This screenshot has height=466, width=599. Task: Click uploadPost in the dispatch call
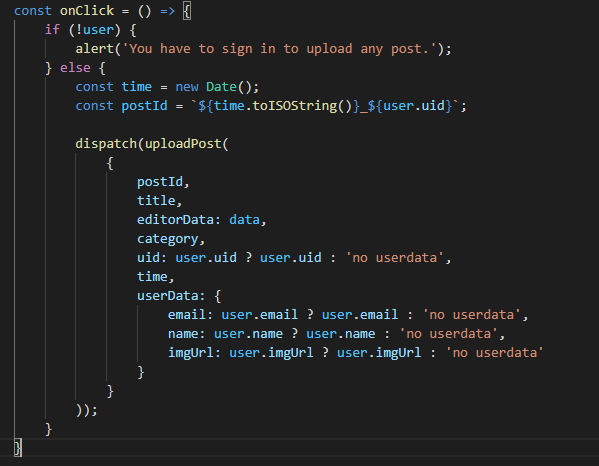pos(183,144)
